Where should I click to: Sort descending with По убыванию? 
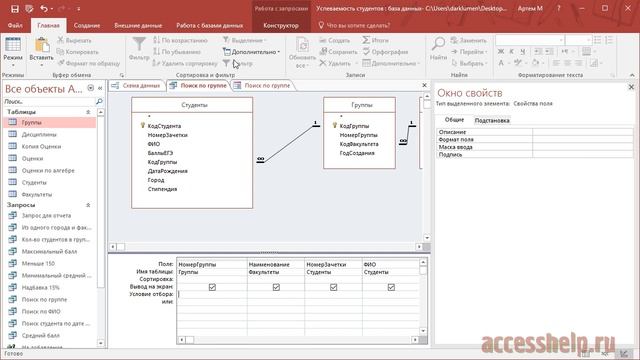pos(177,52)
